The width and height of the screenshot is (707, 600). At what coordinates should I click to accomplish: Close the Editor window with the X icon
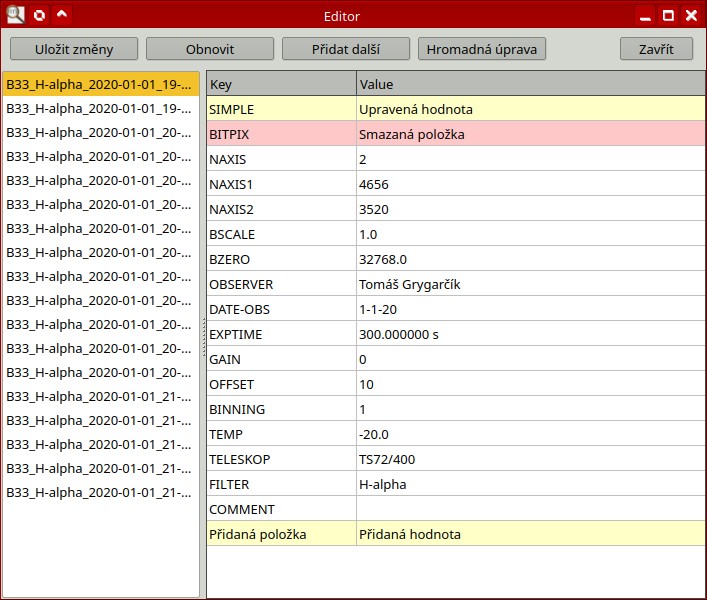[x=690, y=15]
